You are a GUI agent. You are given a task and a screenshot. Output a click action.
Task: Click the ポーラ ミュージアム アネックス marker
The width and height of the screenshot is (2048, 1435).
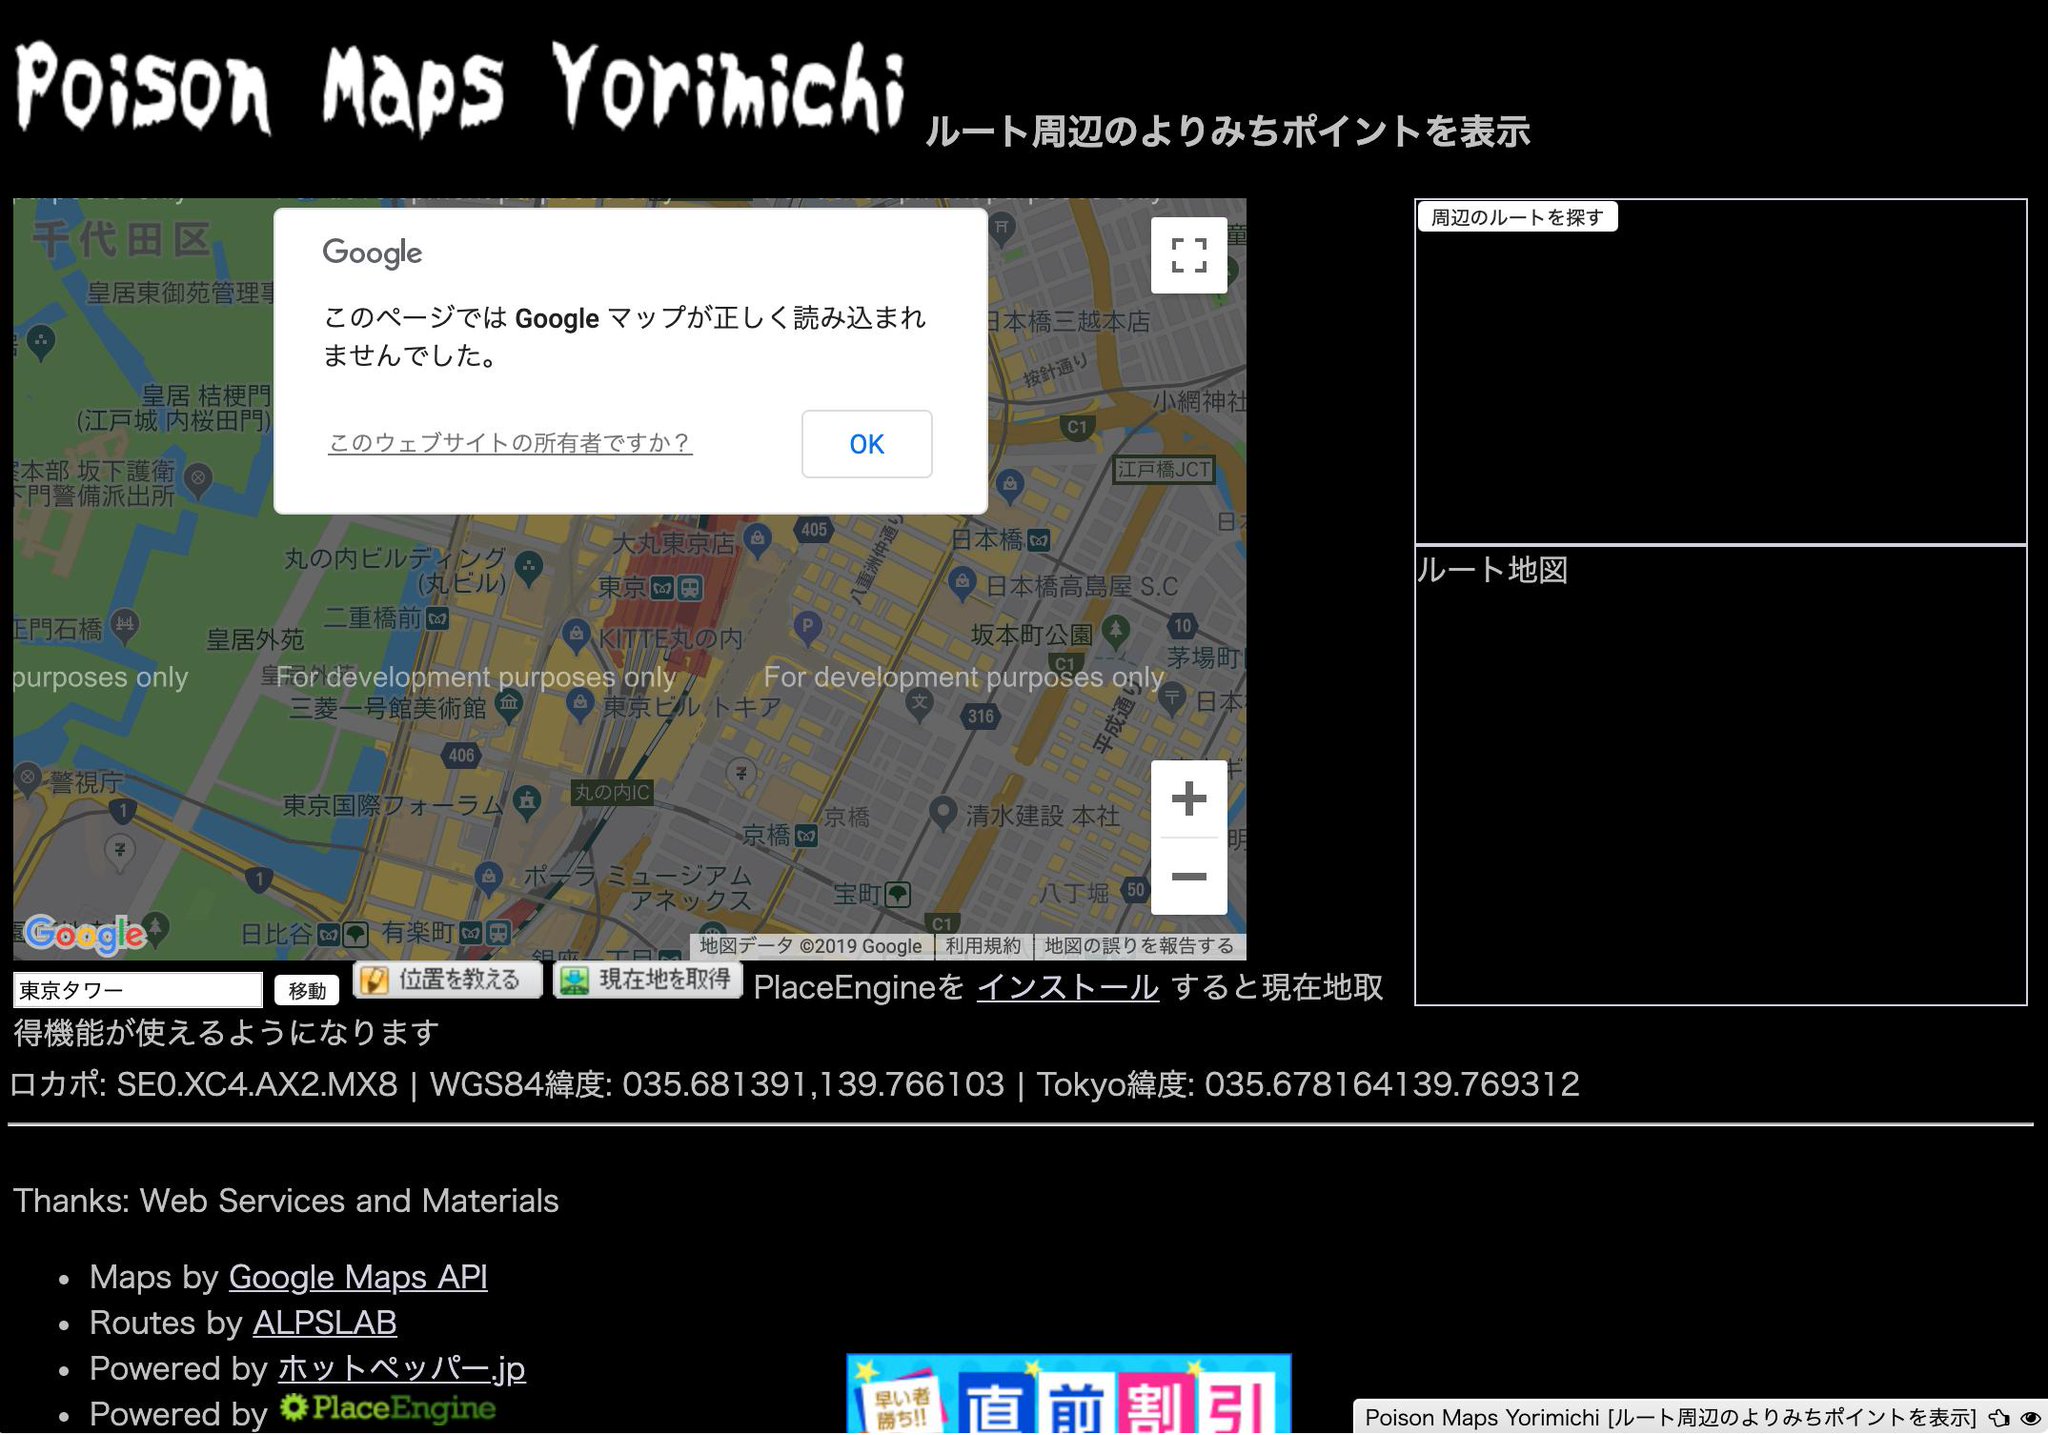(x=488, y=877)
